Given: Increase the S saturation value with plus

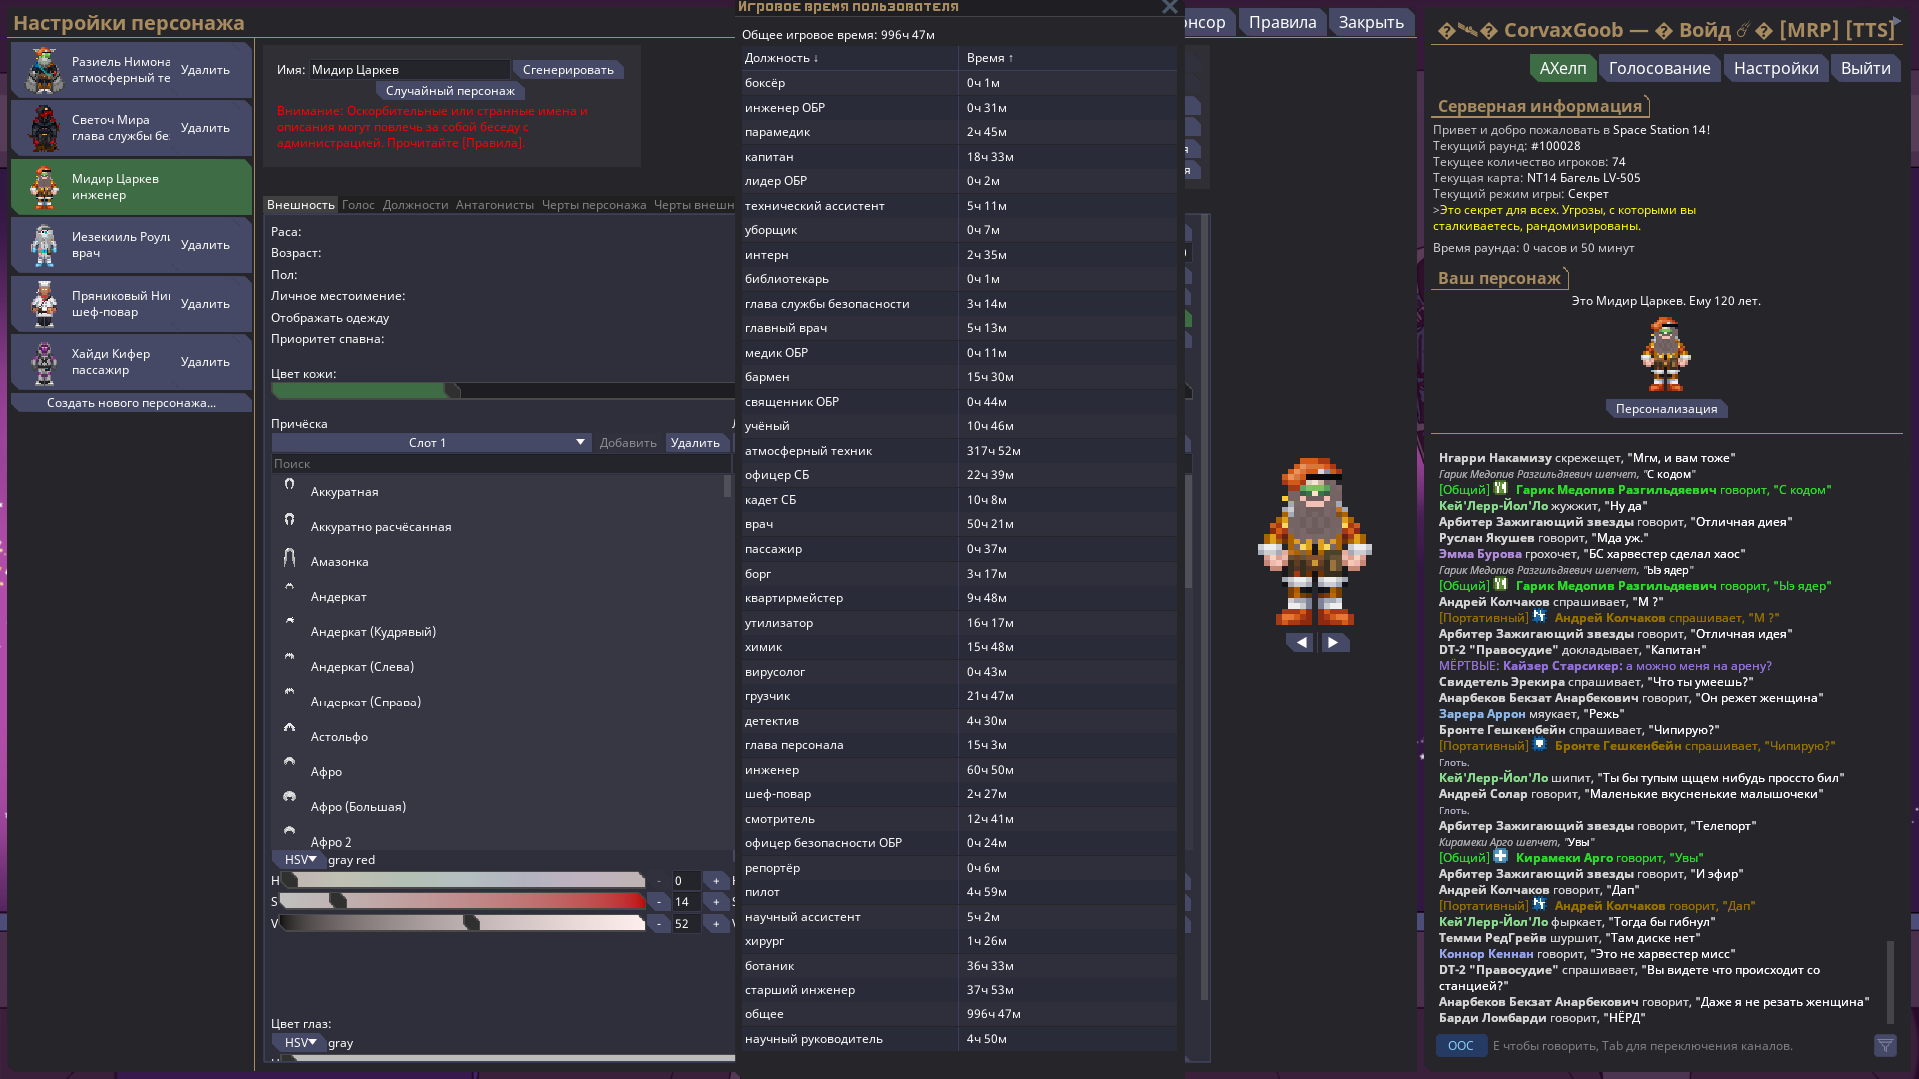Looking at the screenshot, I should pyautogui.click(x=716, y=902).
